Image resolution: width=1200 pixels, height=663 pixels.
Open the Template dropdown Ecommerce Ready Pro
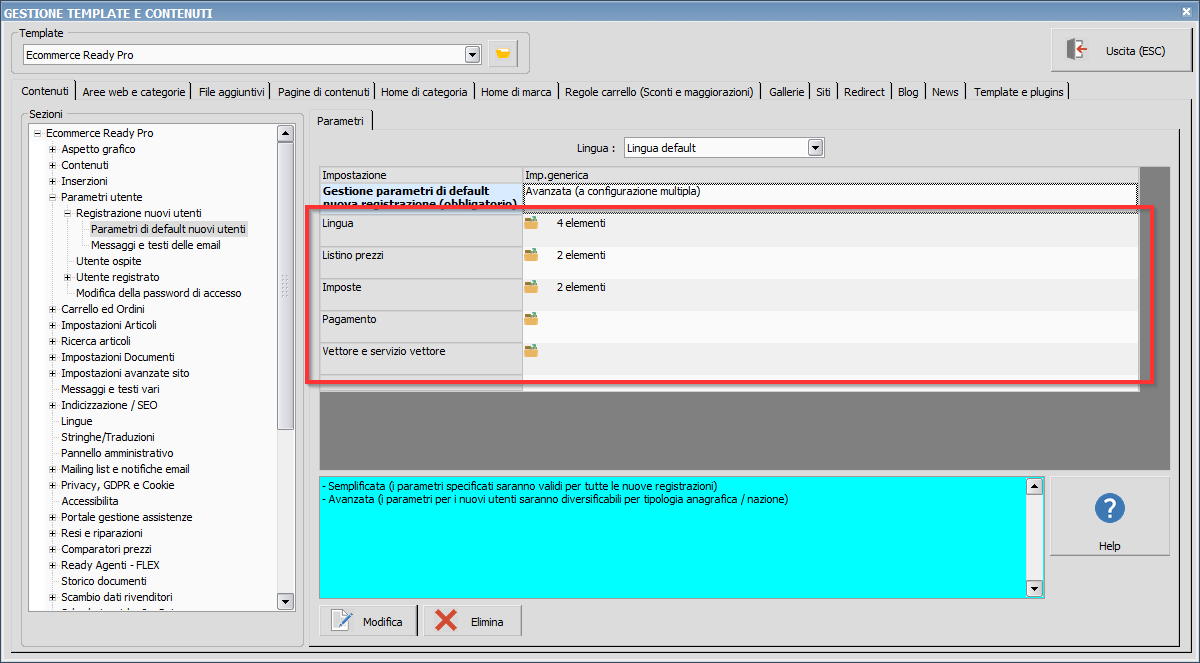click(473, 54)
